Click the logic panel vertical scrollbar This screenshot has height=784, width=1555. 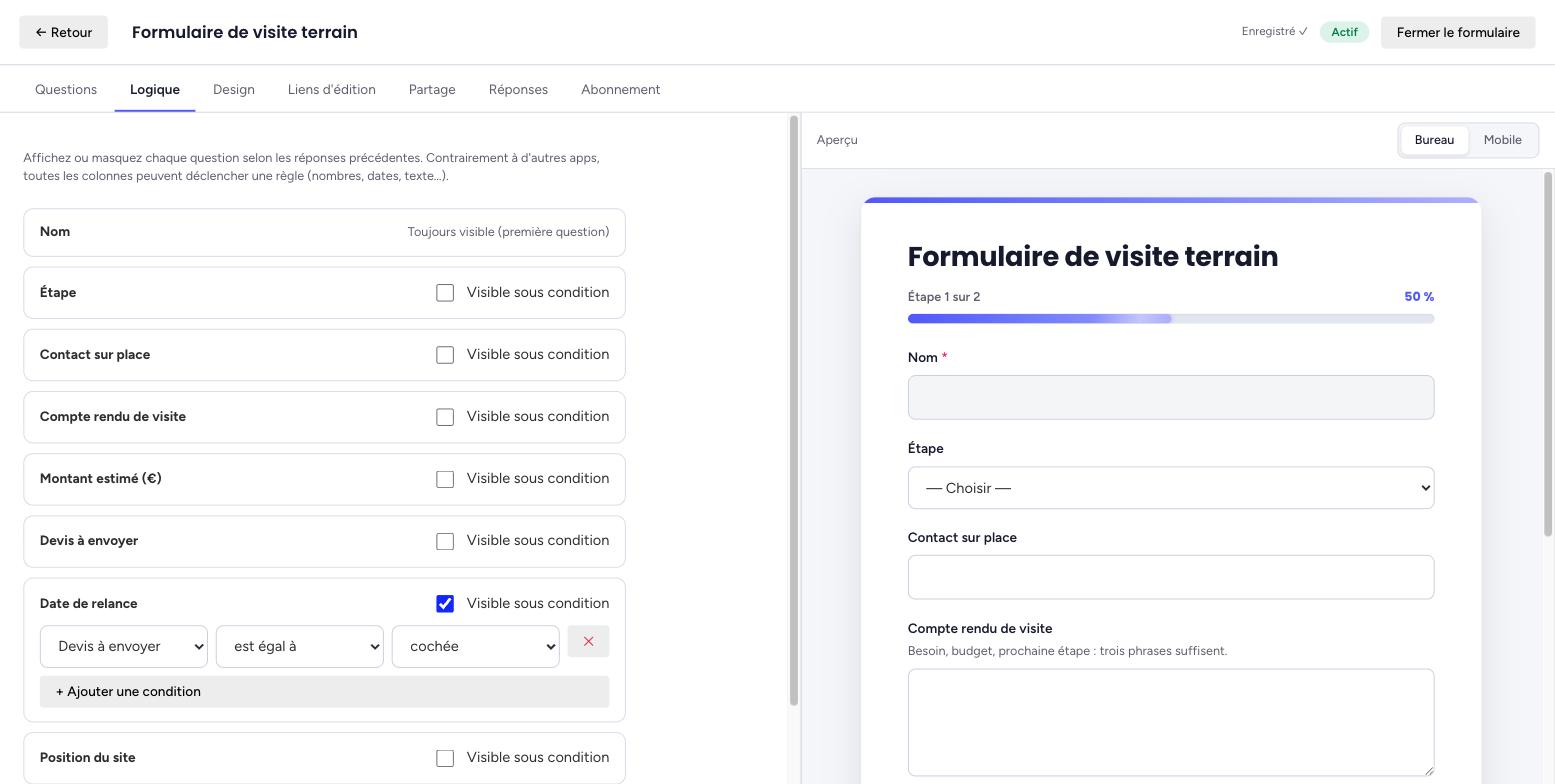(794, 411)
